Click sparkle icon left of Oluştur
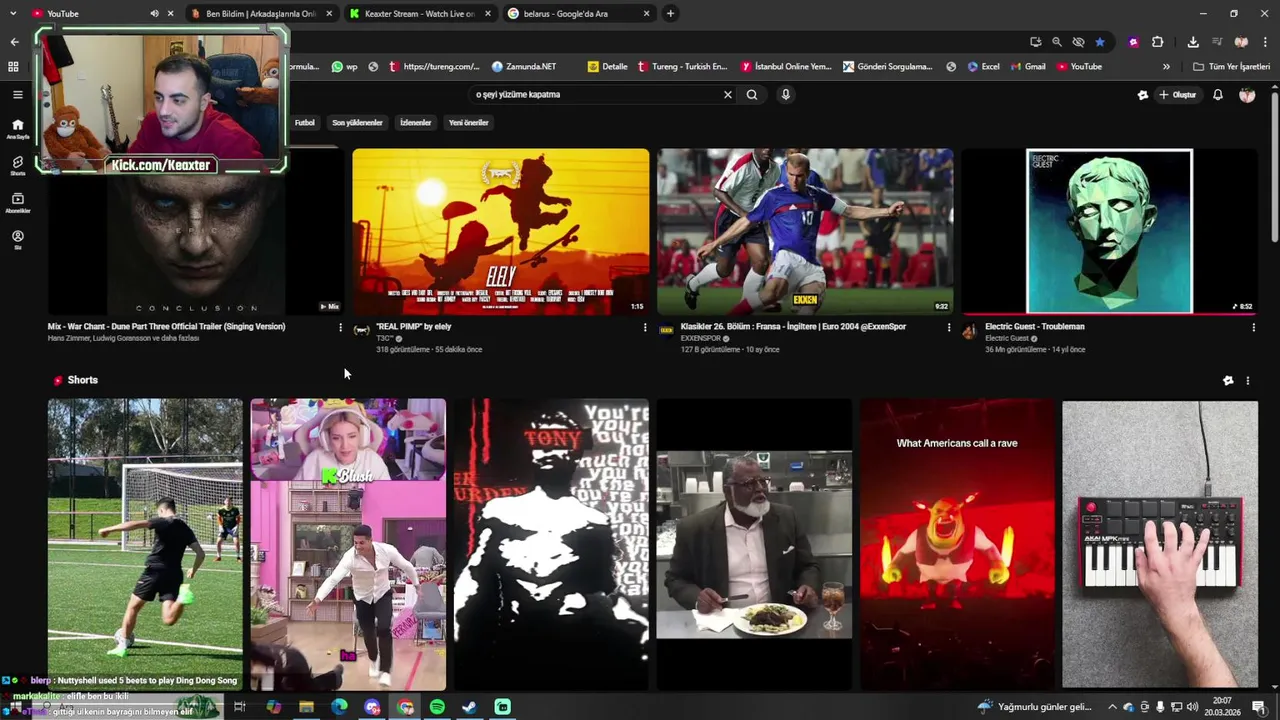This screenshot has width=1280, height=720. point(1143,95)
